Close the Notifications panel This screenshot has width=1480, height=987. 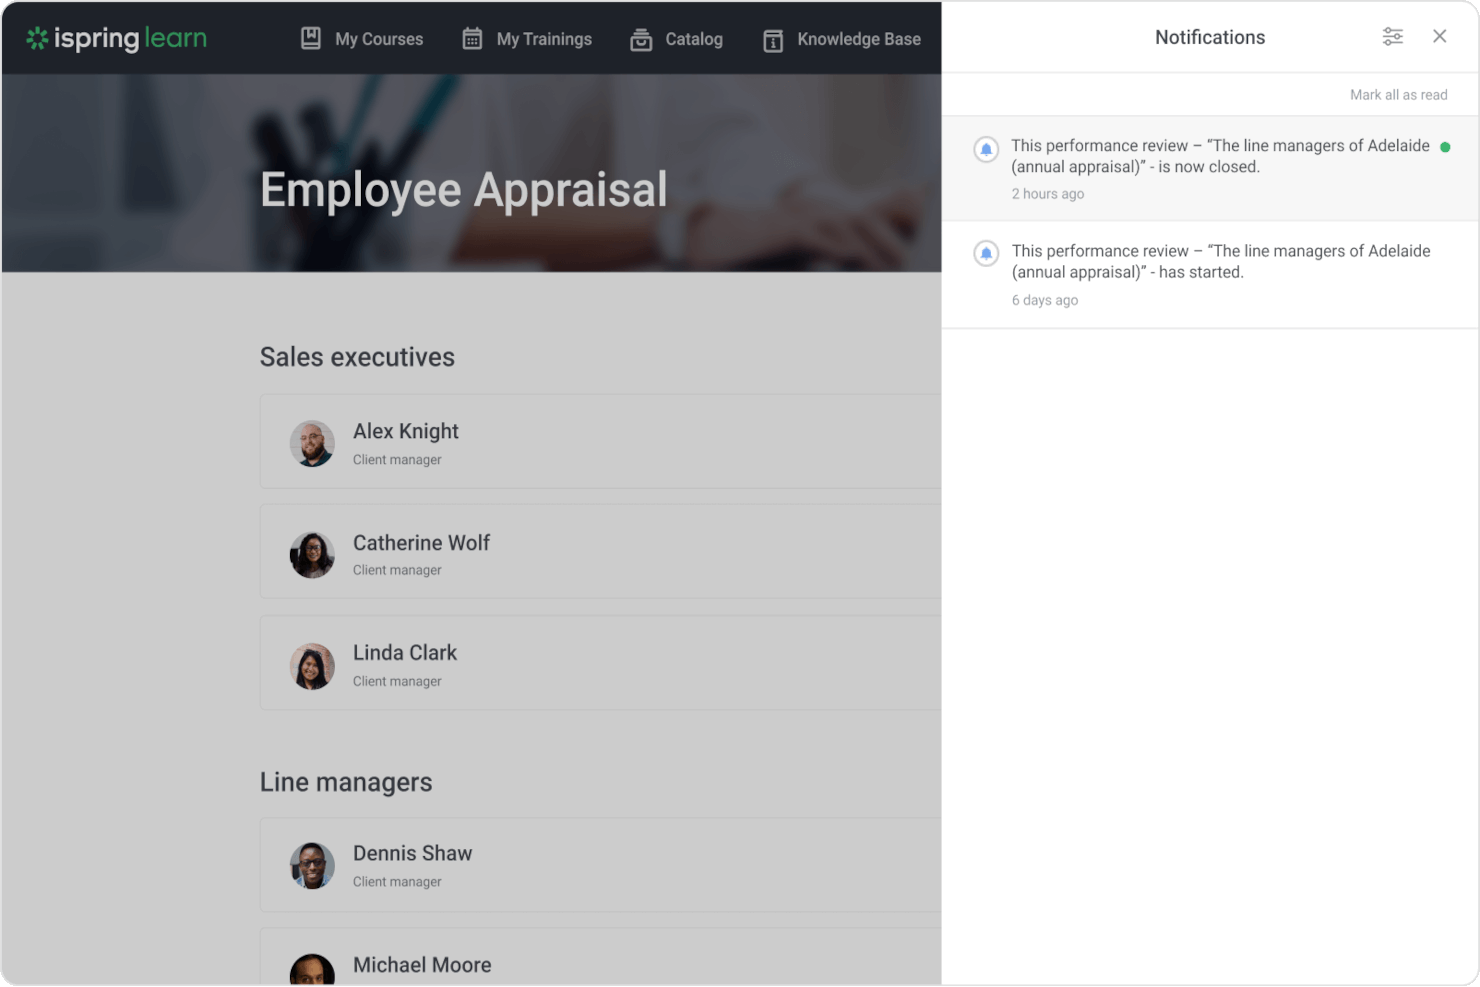[x=1440, y=36]
